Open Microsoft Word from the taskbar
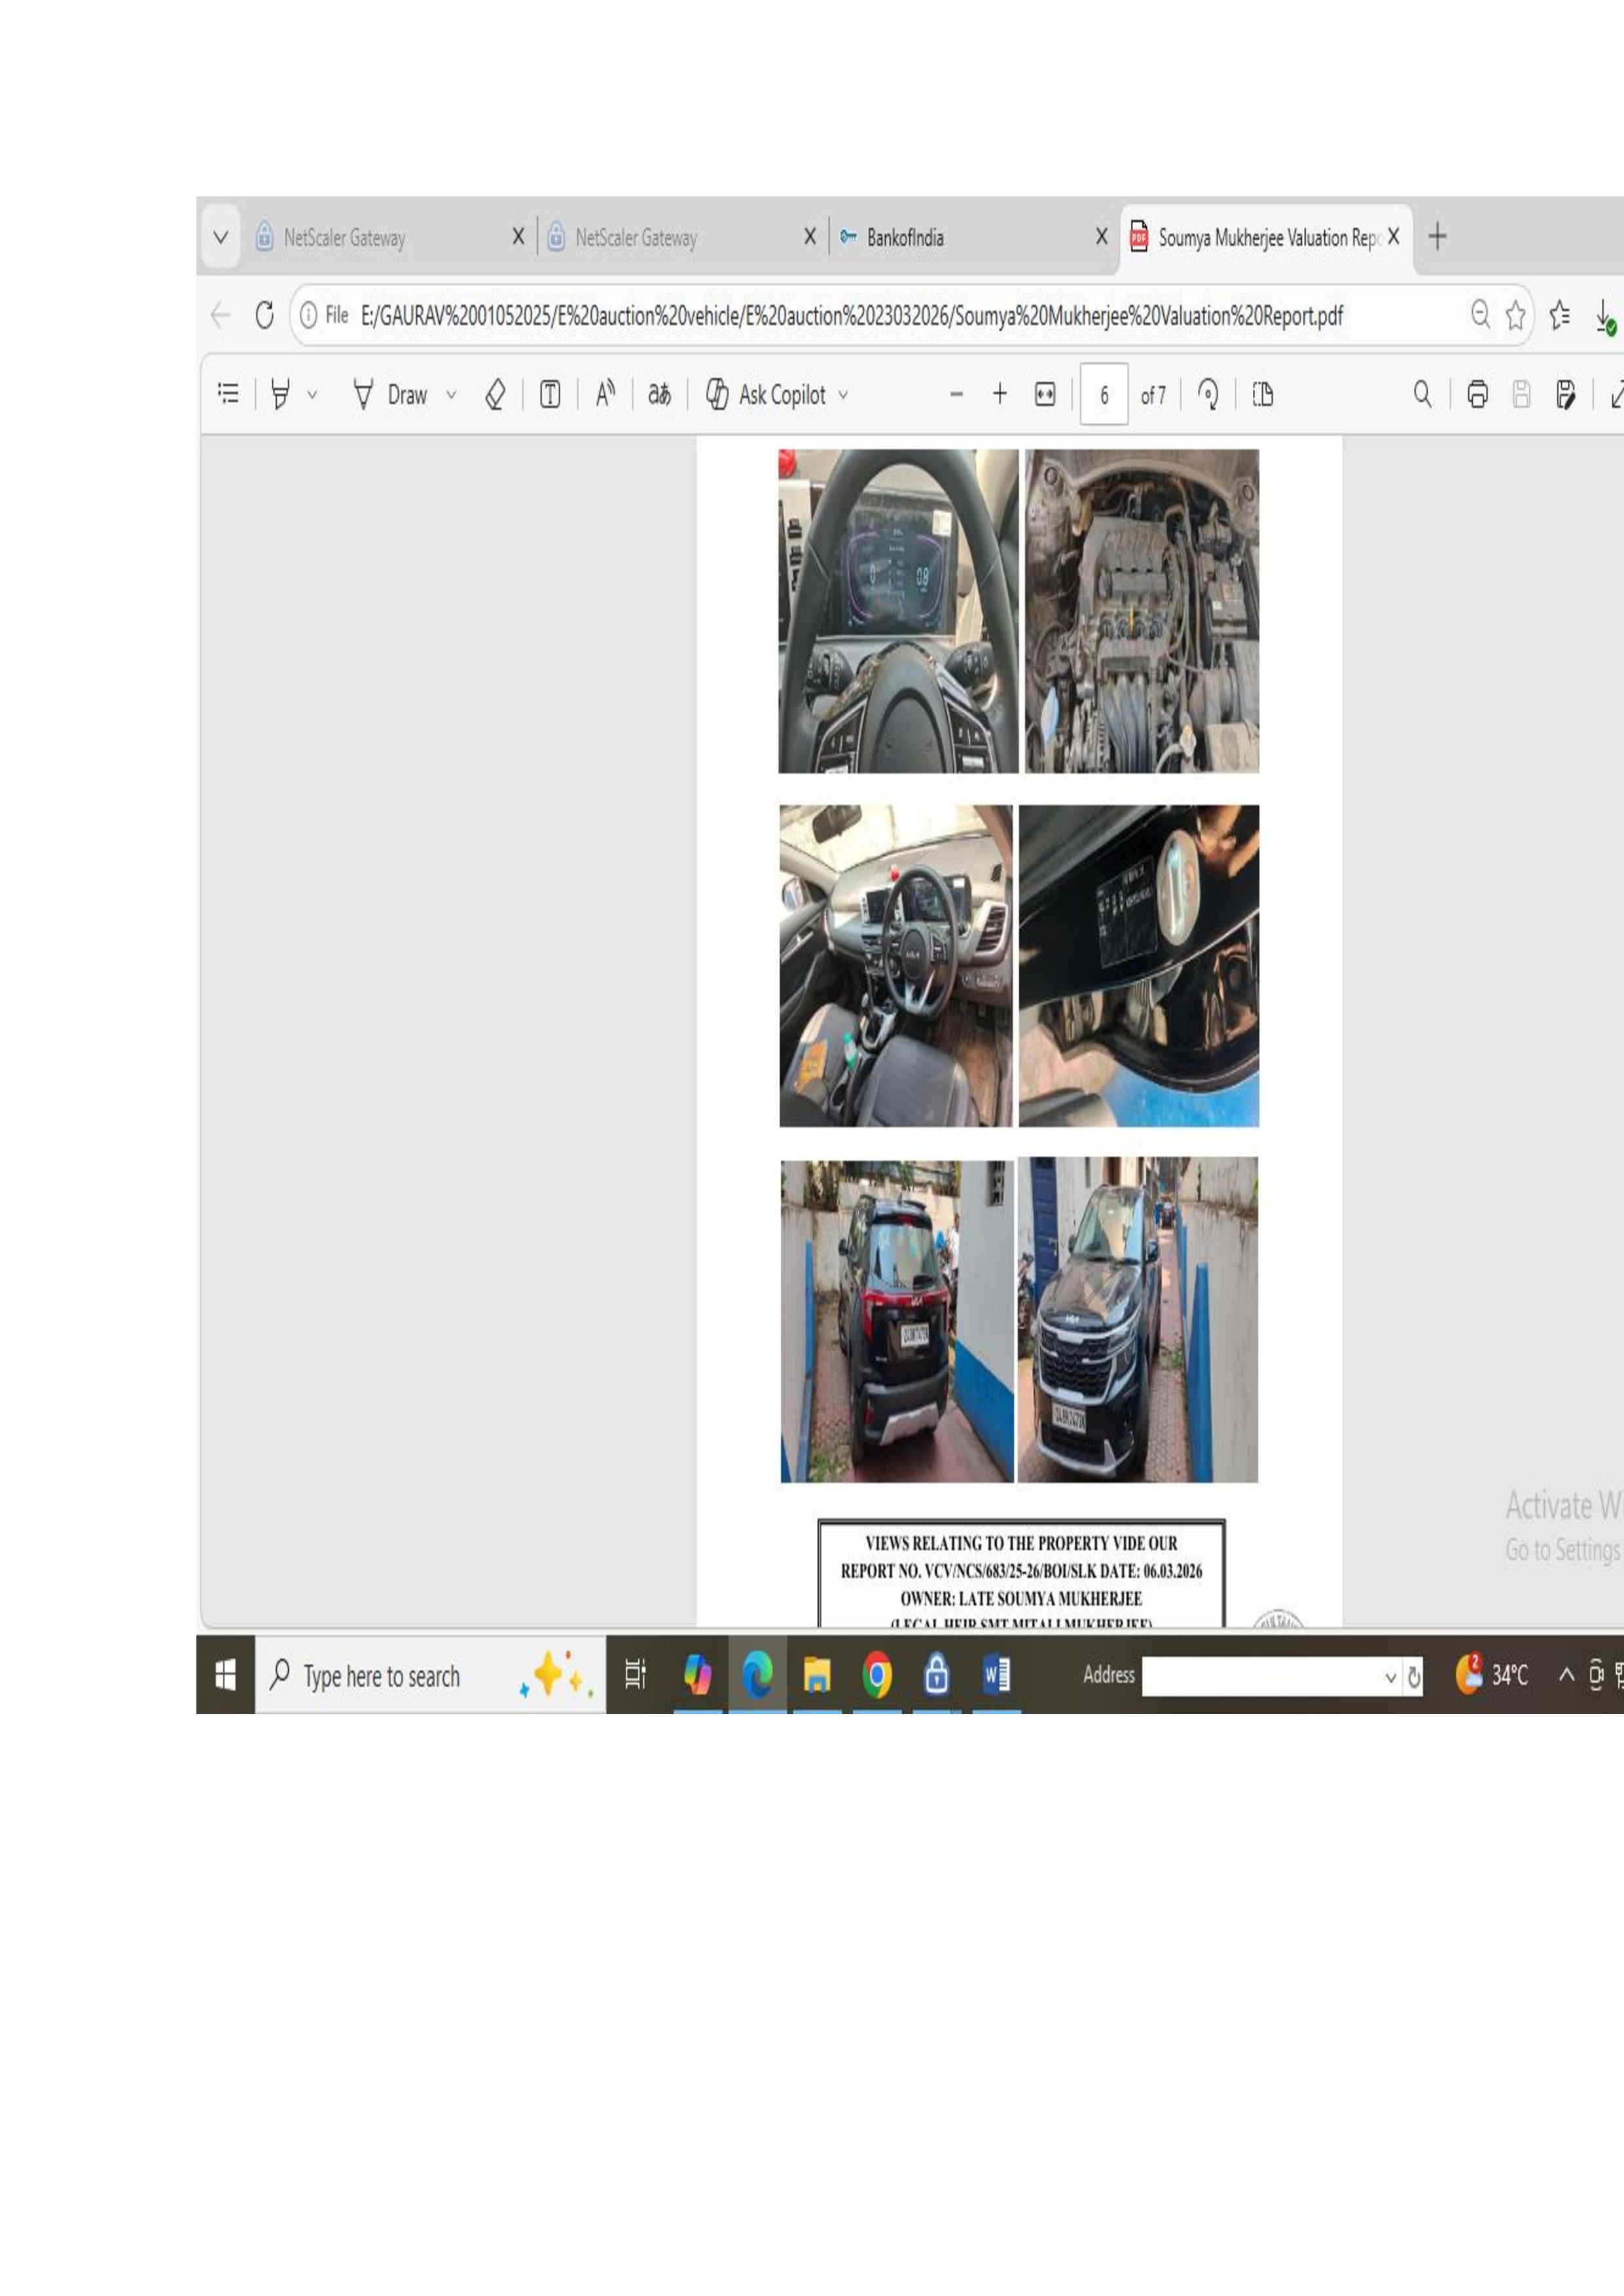This screenshot has height=2296, width=1624. [x=996, y=1674]
